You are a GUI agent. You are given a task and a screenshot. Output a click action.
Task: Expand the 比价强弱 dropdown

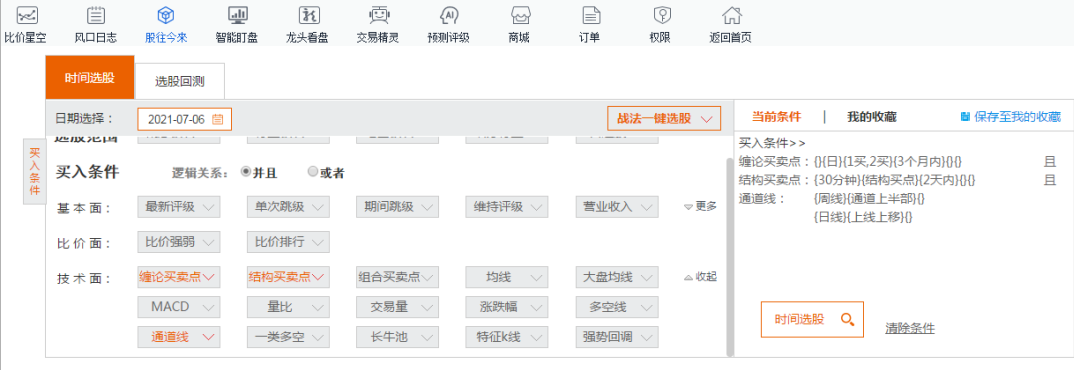click(179, 242)
